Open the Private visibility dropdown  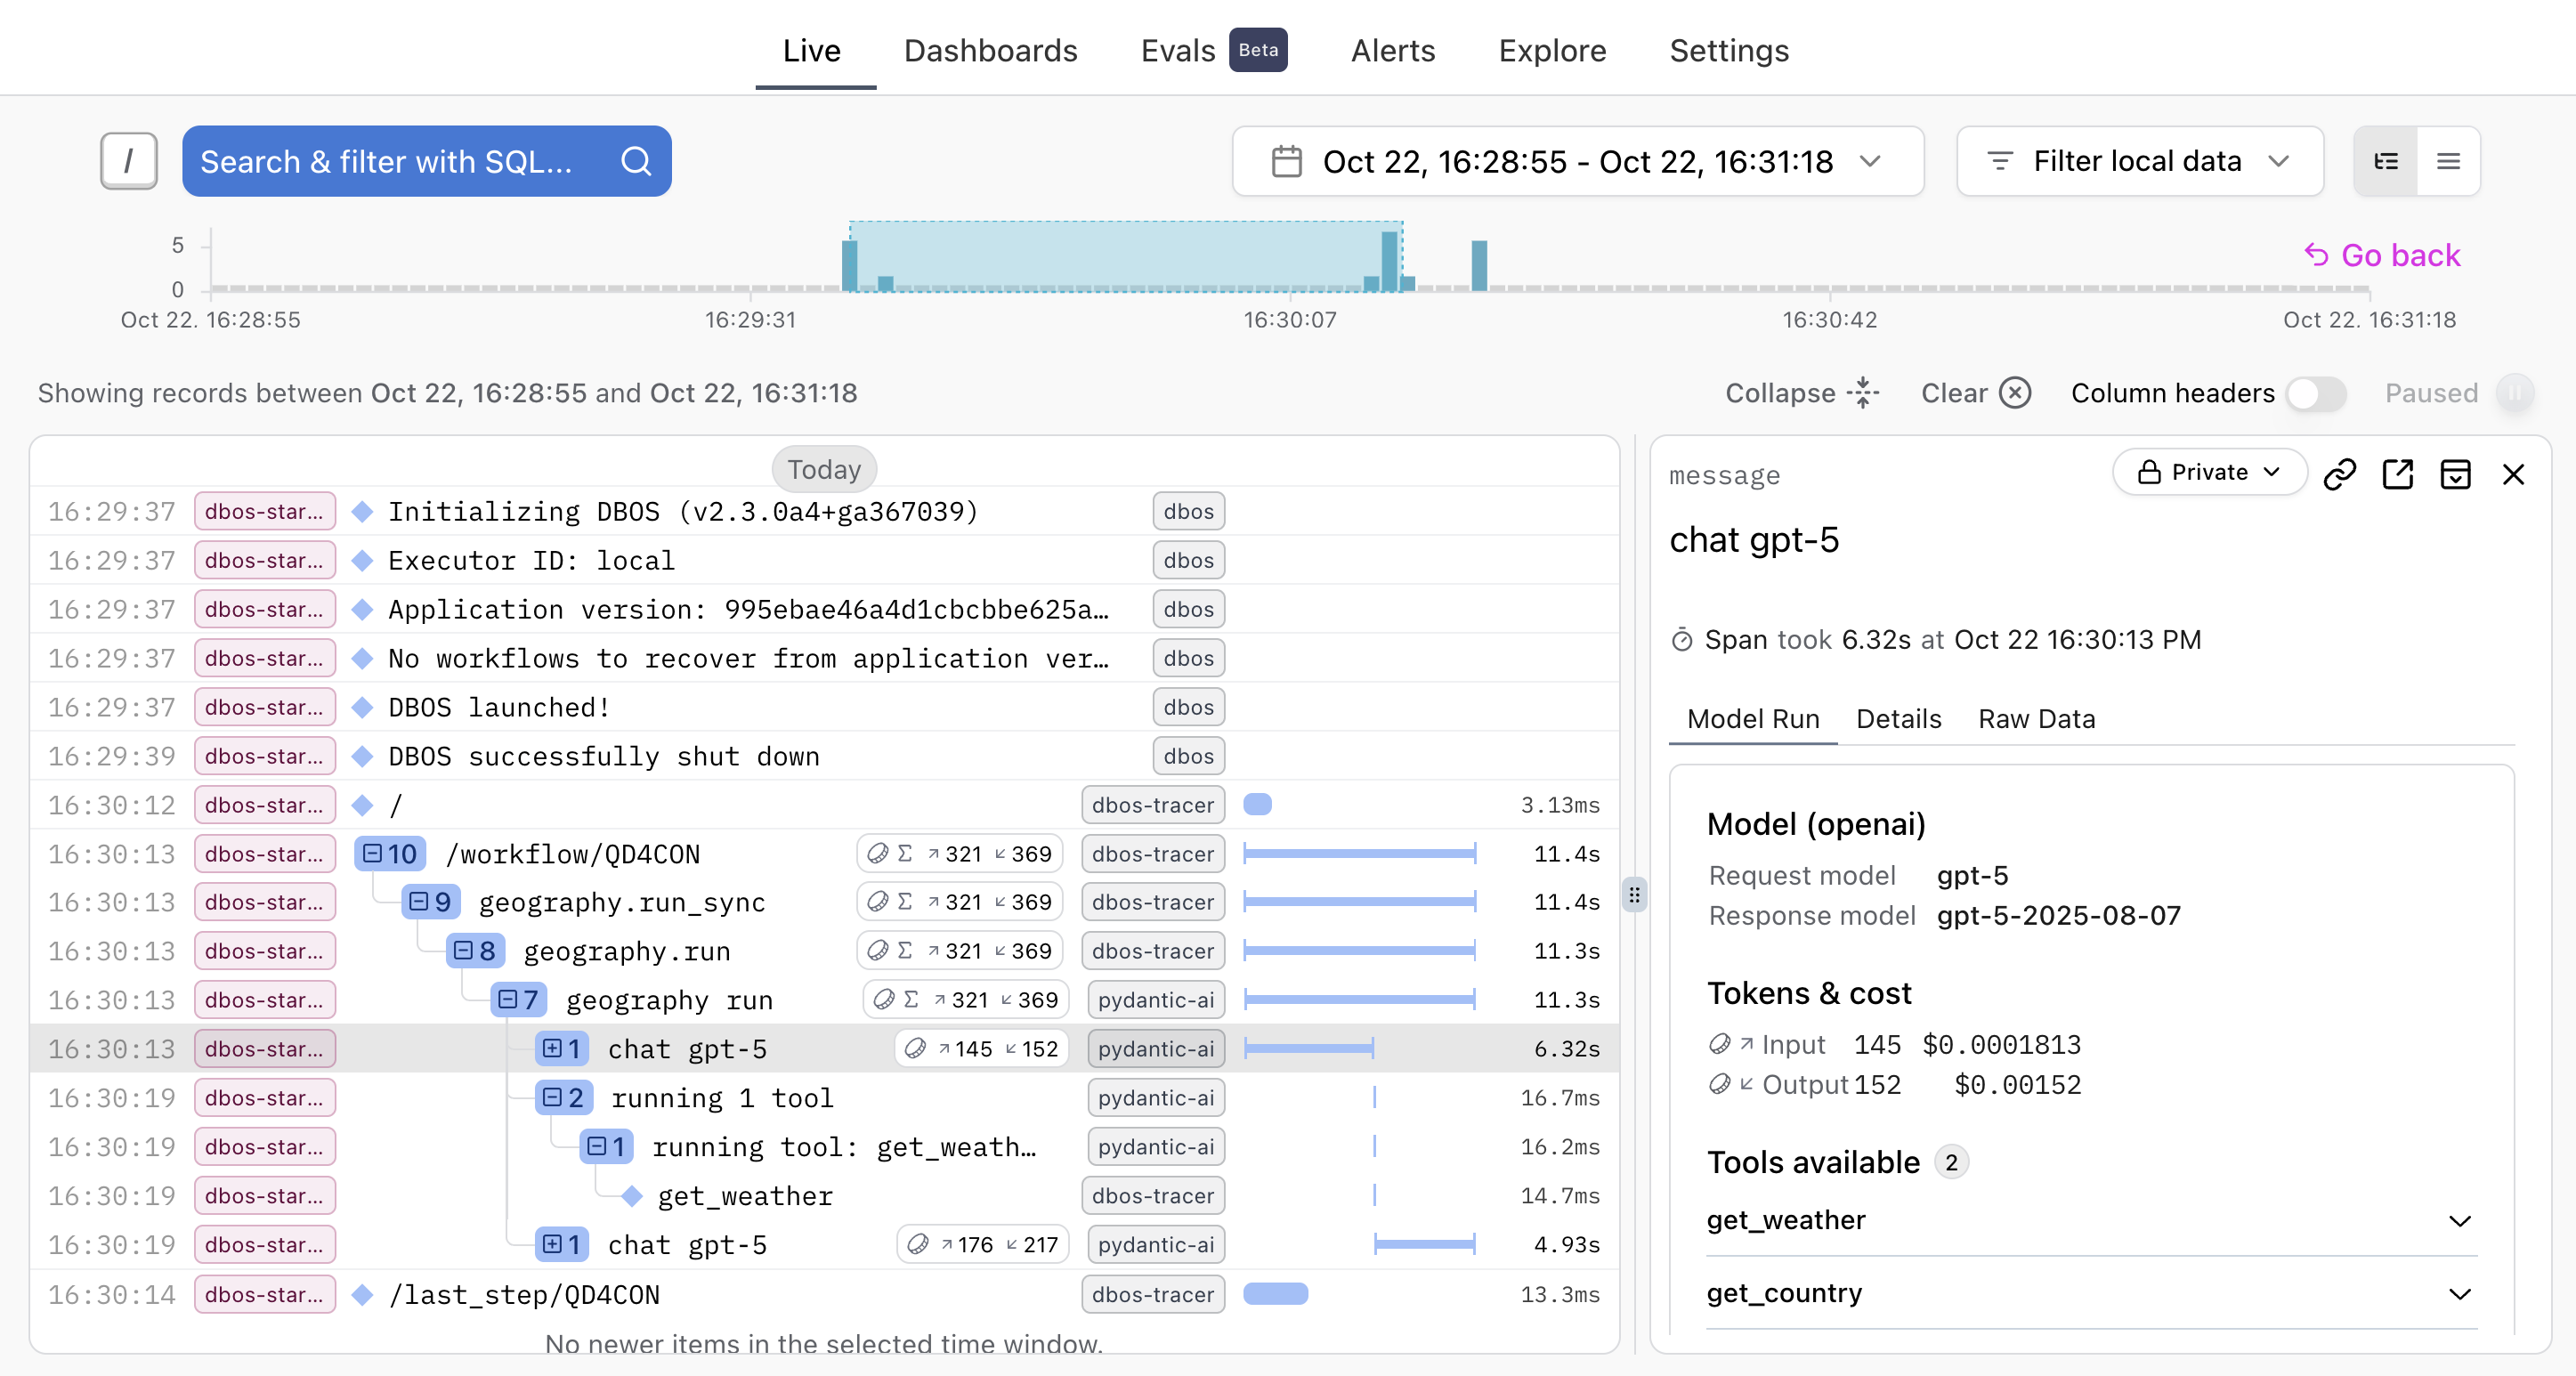tap(2209, 472)
